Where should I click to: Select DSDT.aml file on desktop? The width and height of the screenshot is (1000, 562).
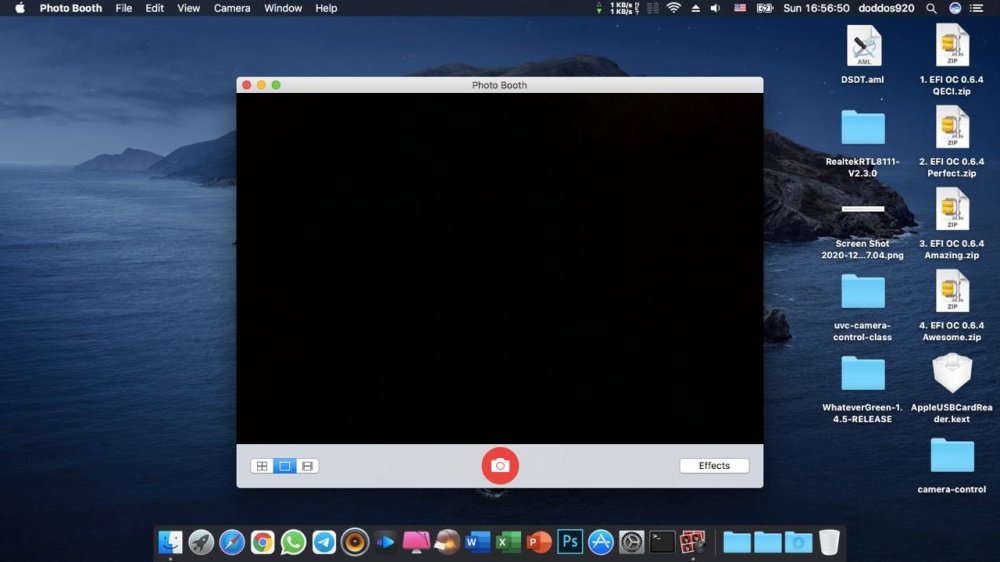[x=863, y=55]
